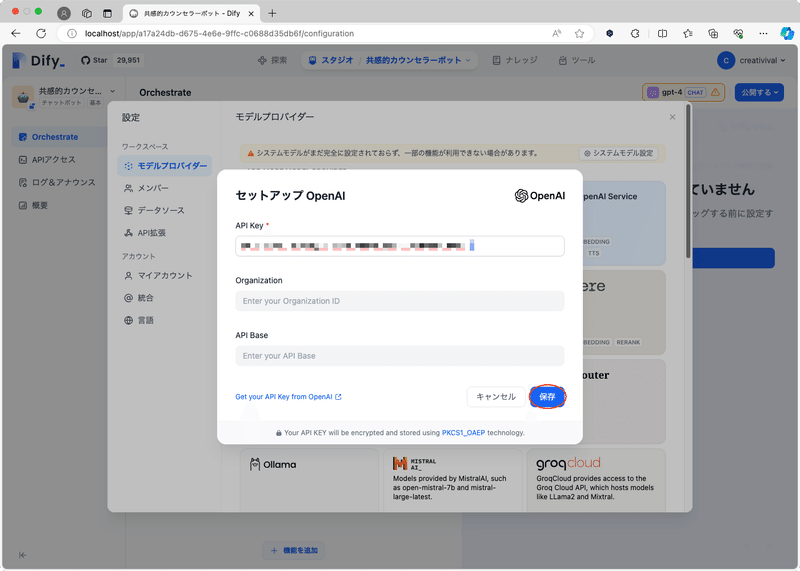
Task: Close the settings dialog with X
Action: click(672, 117)
